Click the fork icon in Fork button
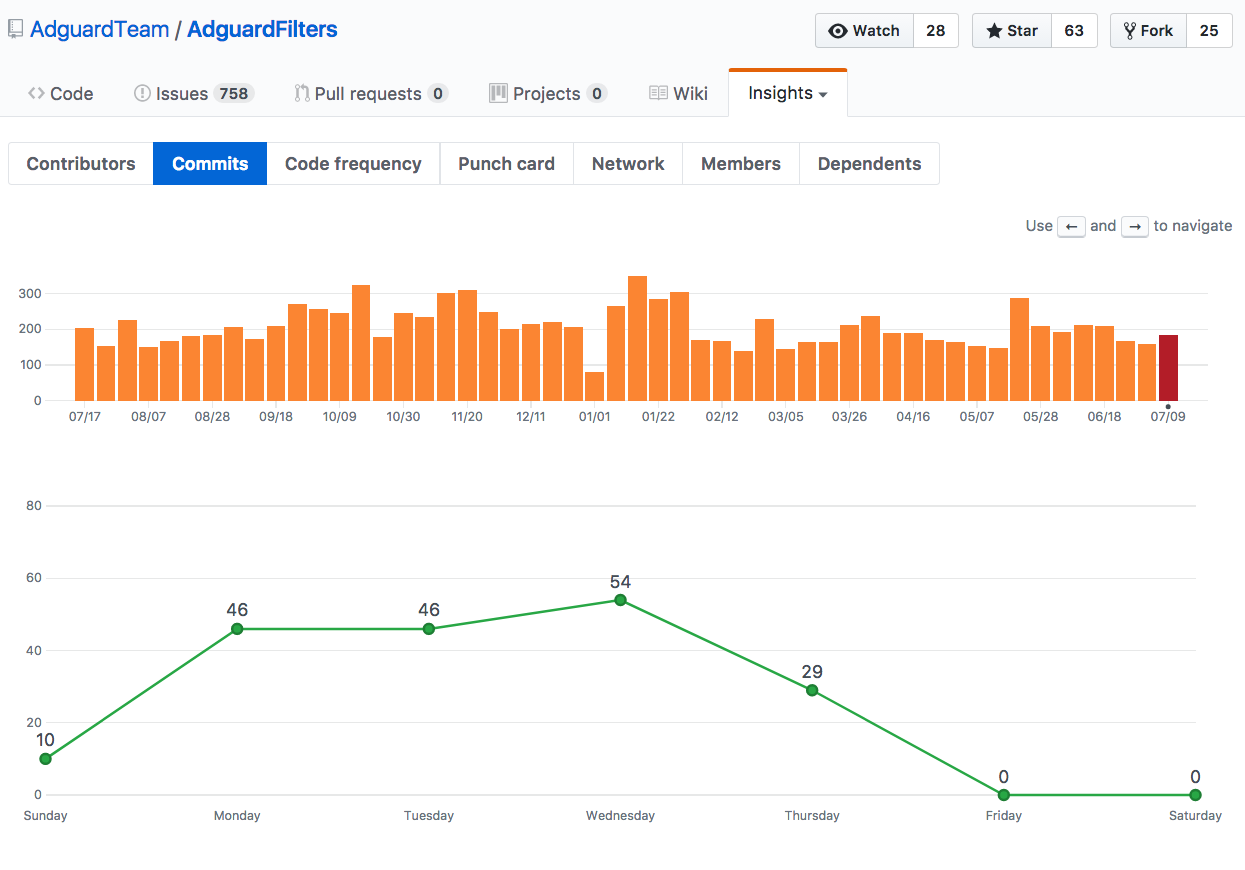 point(1130,31)
